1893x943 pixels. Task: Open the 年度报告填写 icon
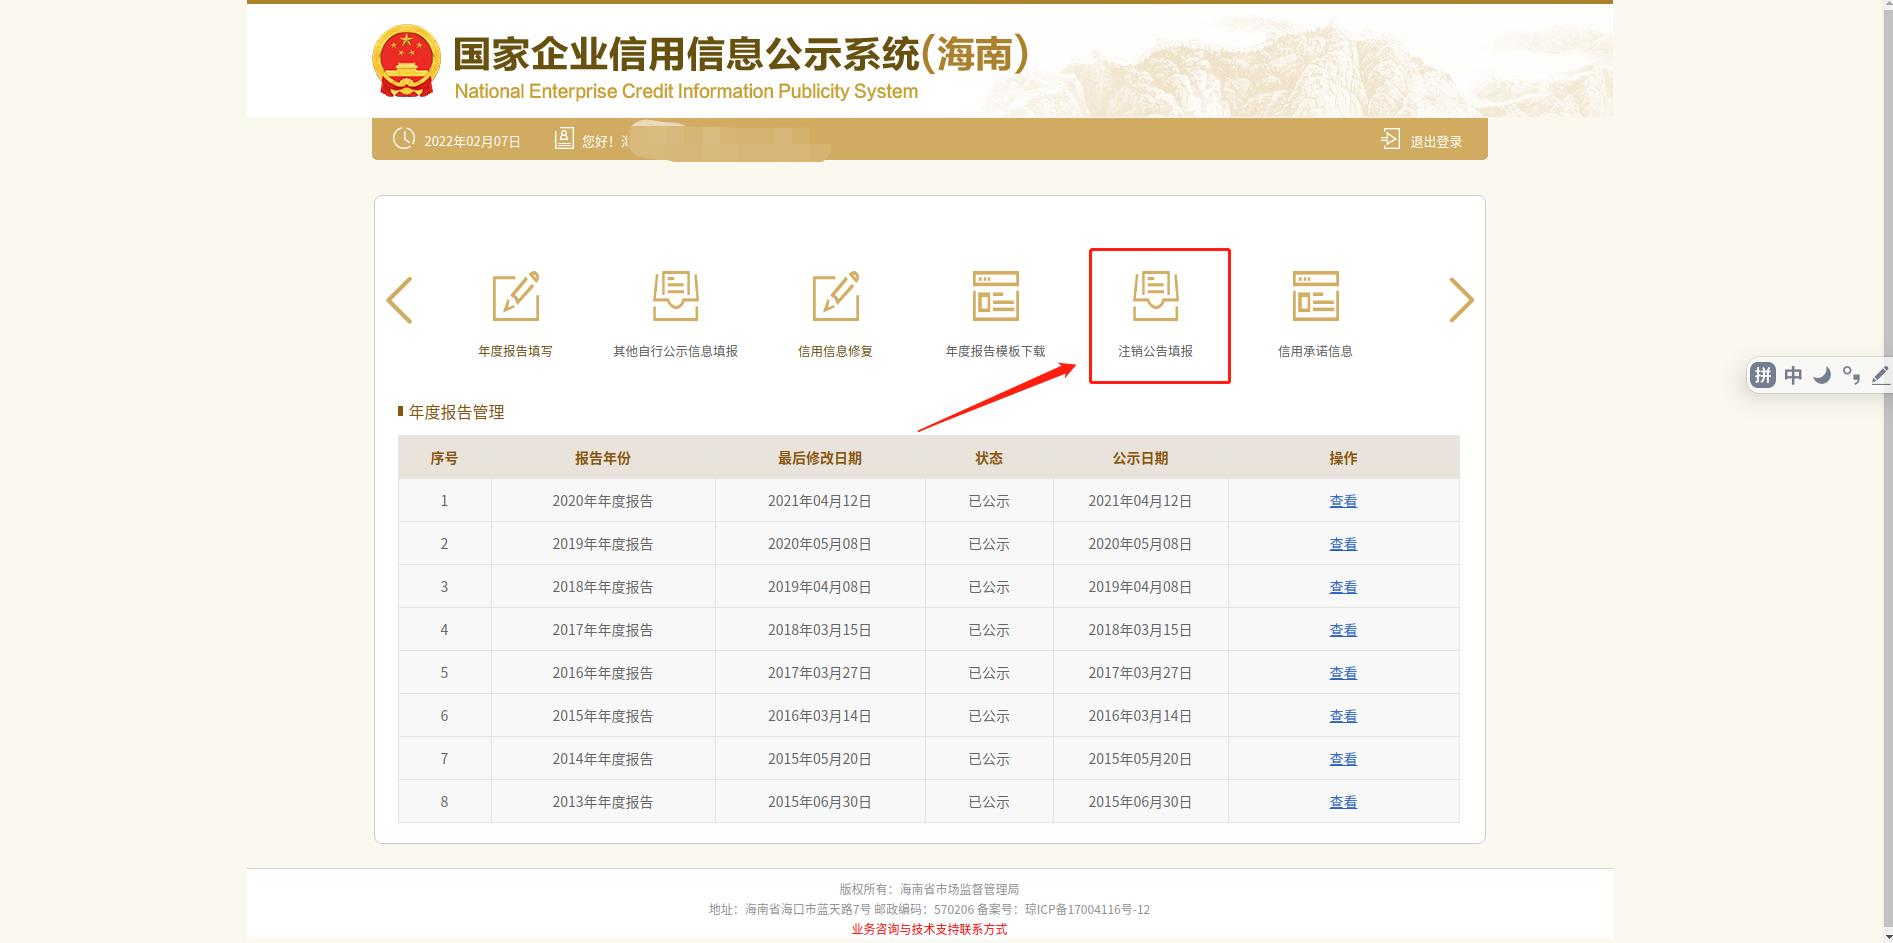515,297
